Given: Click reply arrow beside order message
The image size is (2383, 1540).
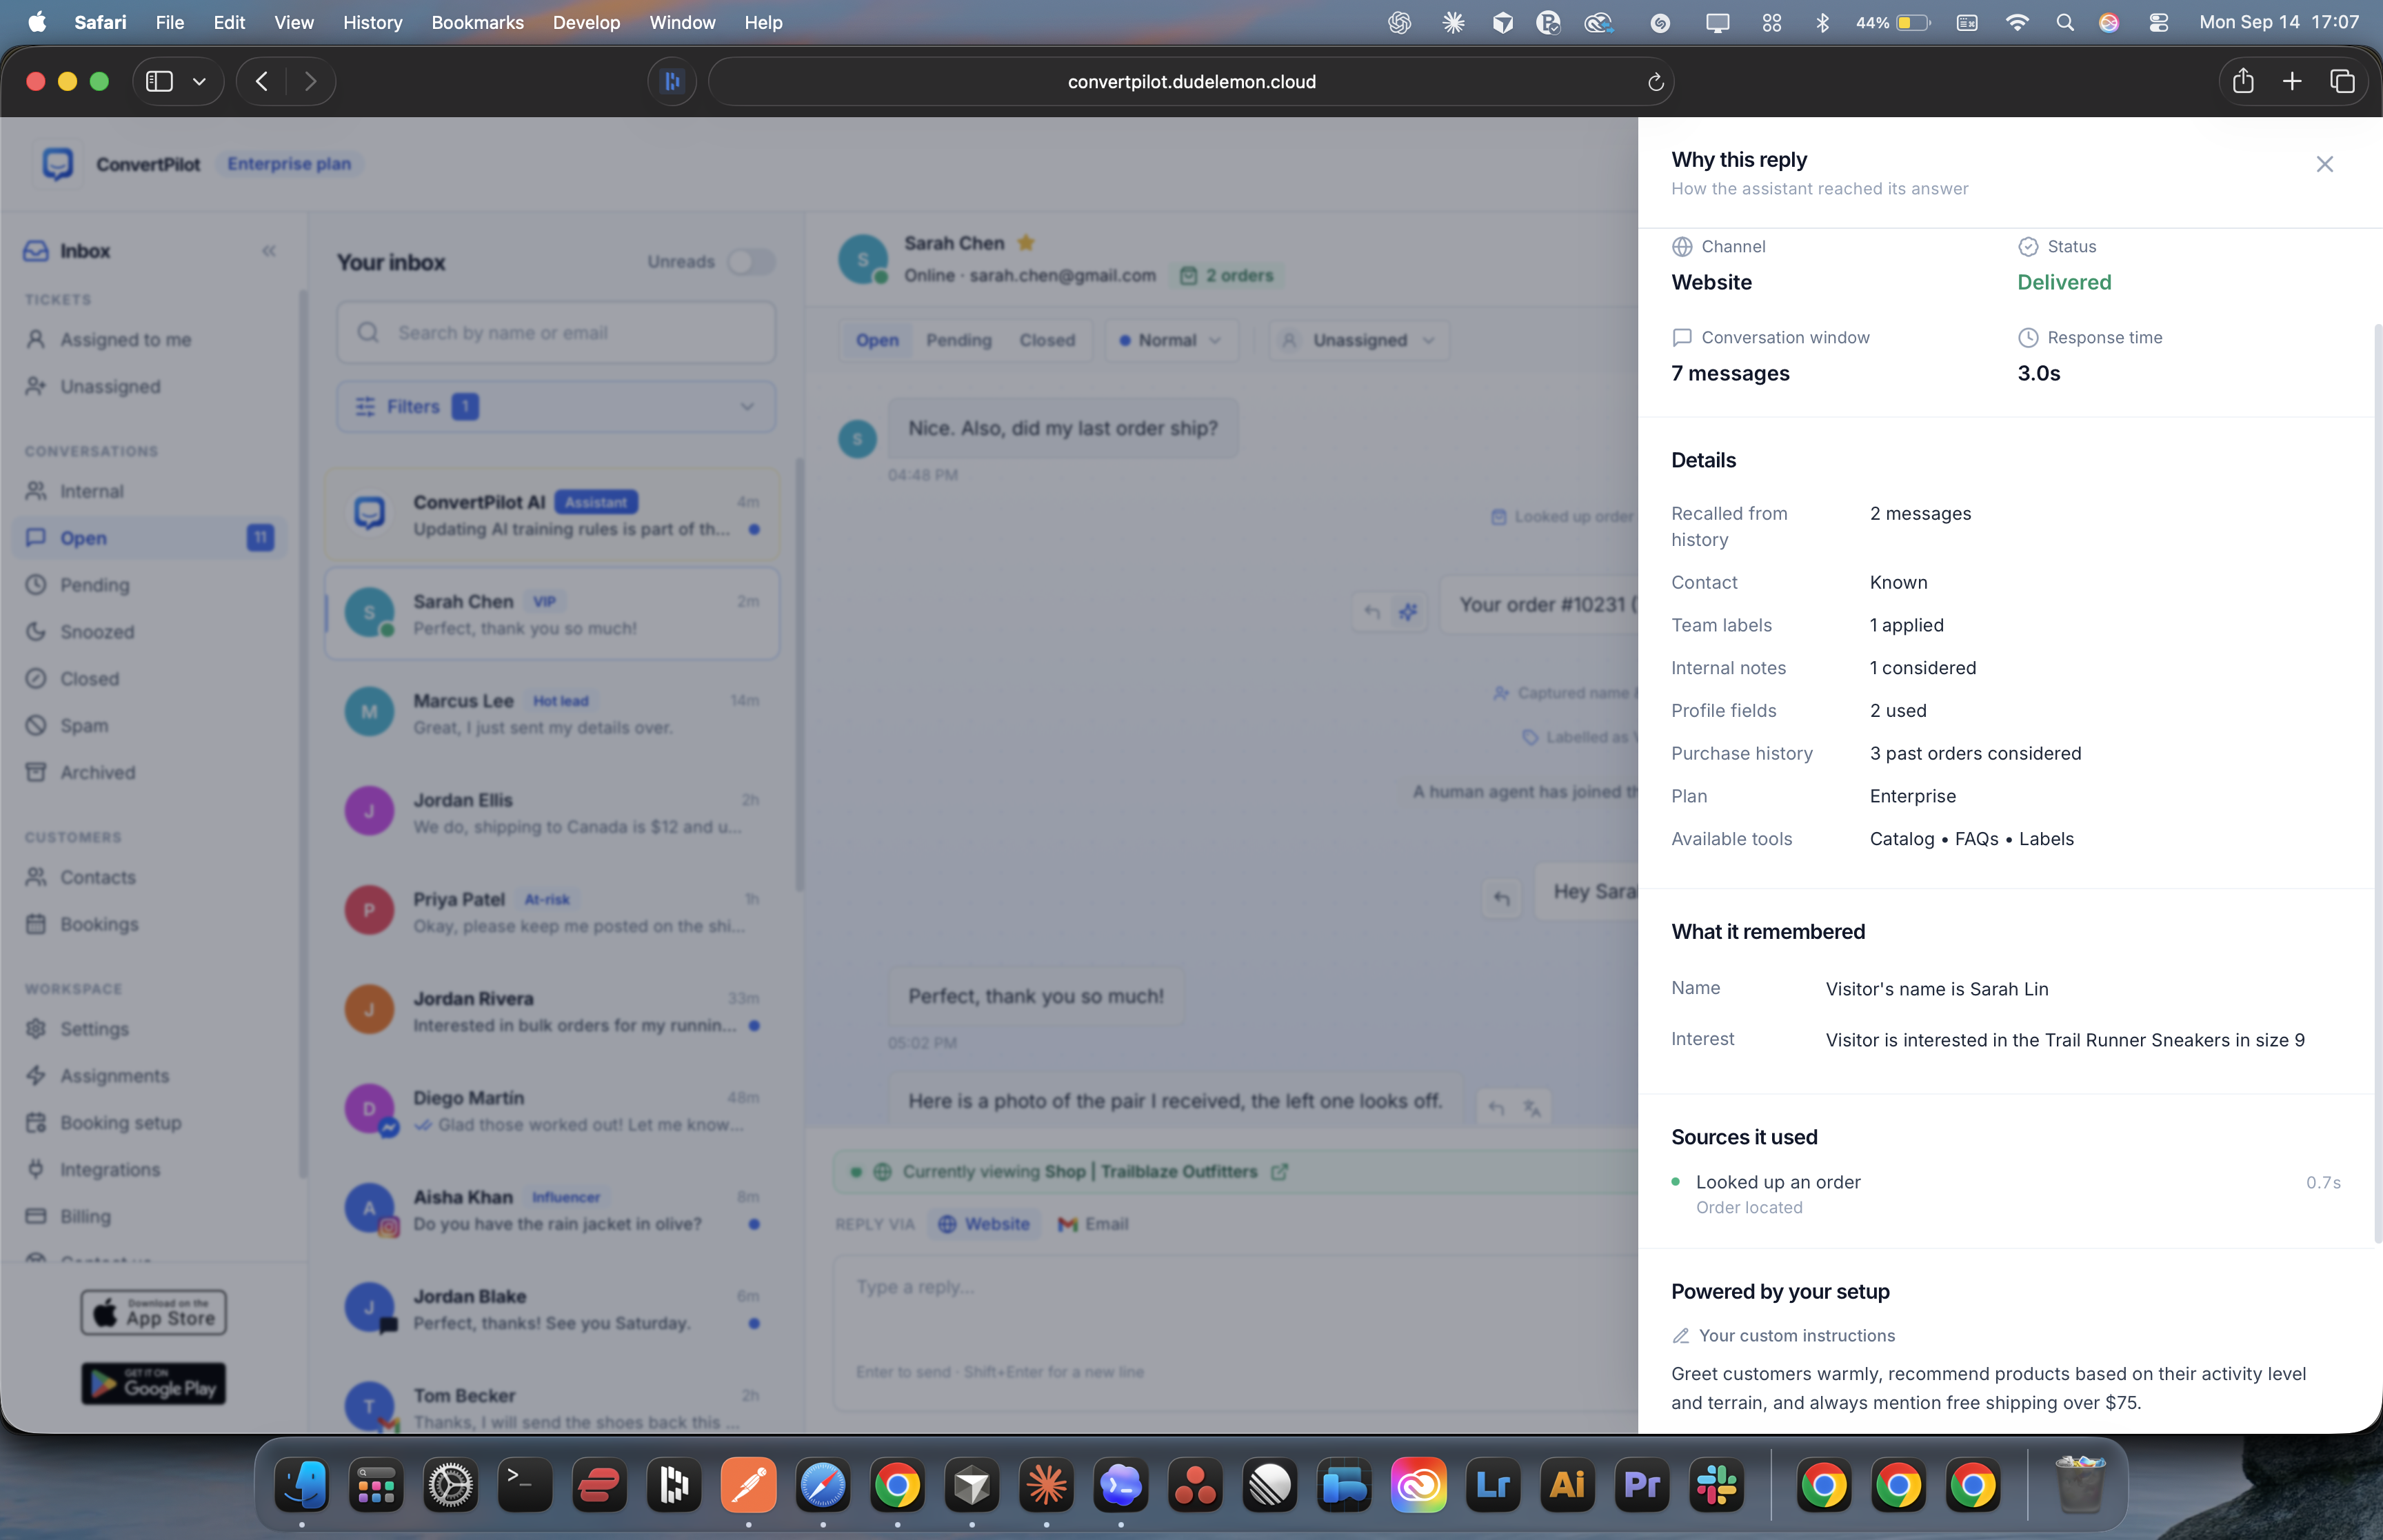Looking at the screenshot, I should pos(1373,611).
